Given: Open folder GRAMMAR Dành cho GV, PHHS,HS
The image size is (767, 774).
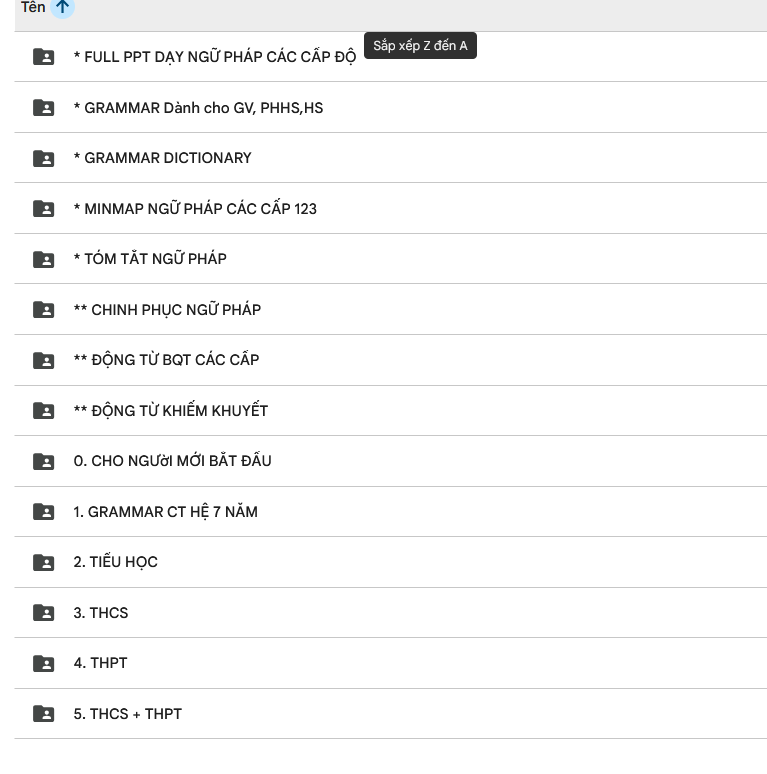Looking at the screenshot, I should [x=198, y=108].
